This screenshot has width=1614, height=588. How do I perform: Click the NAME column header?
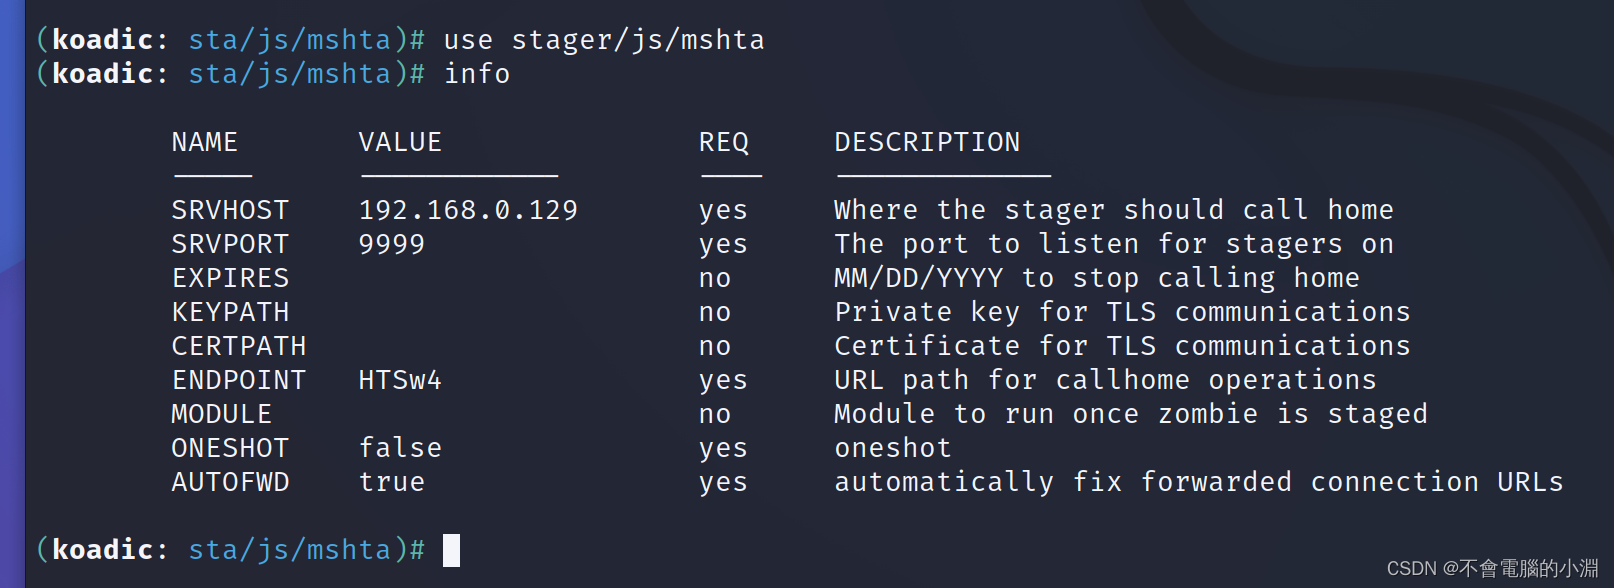pyautogui.click(x=205, y=142)
